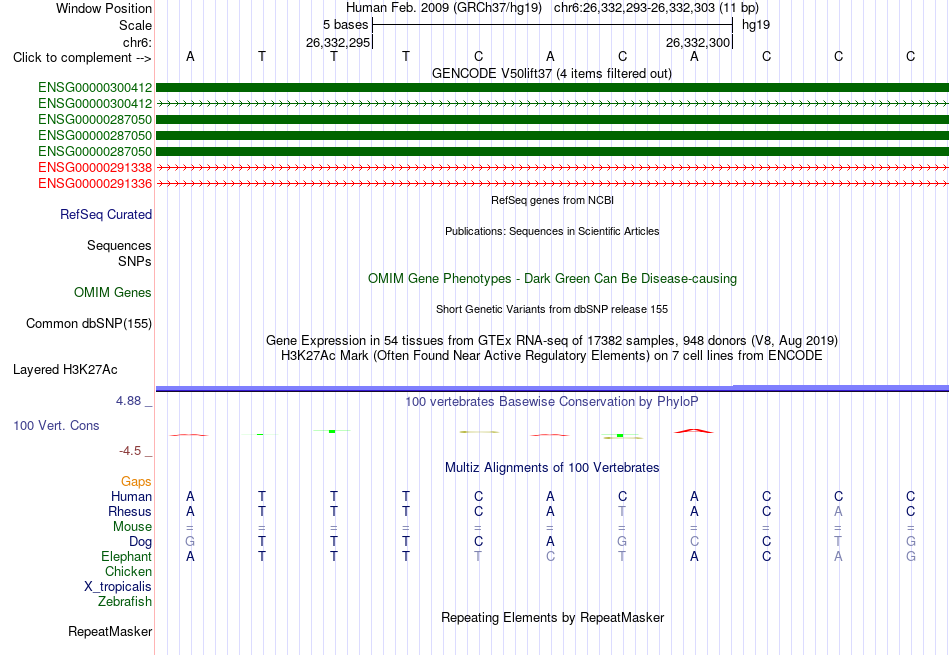This screenshot has width=950, height=655.
Task: Click the 100 Vert. Cons track label
Action: pos(56,426)
